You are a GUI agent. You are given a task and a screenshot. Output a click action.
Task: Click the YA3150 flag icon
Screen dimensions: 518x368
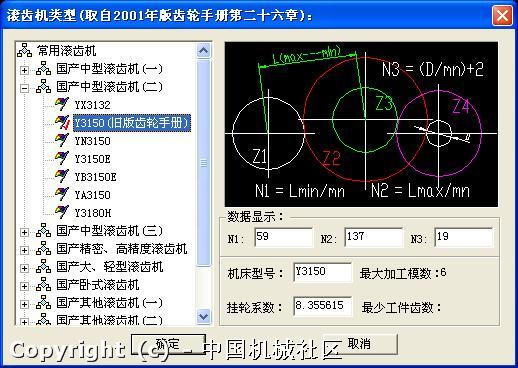(x=62, y=194)
